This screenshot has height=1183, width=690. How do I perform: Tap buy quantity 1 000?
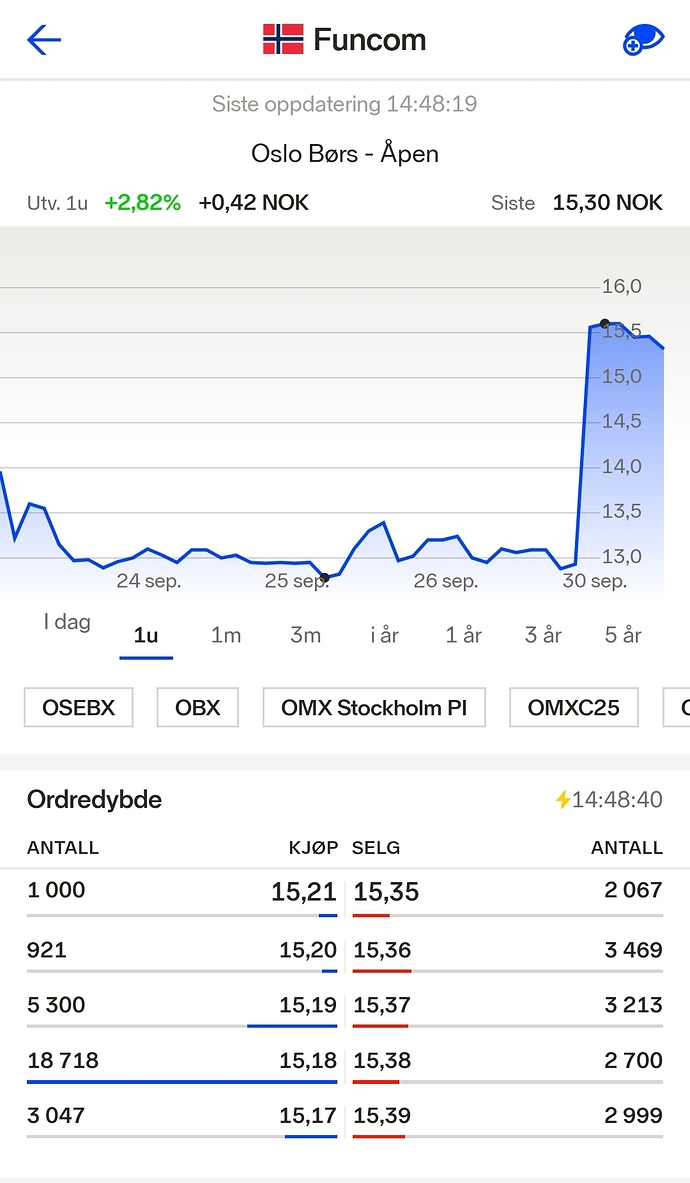[x=56, y=890]
